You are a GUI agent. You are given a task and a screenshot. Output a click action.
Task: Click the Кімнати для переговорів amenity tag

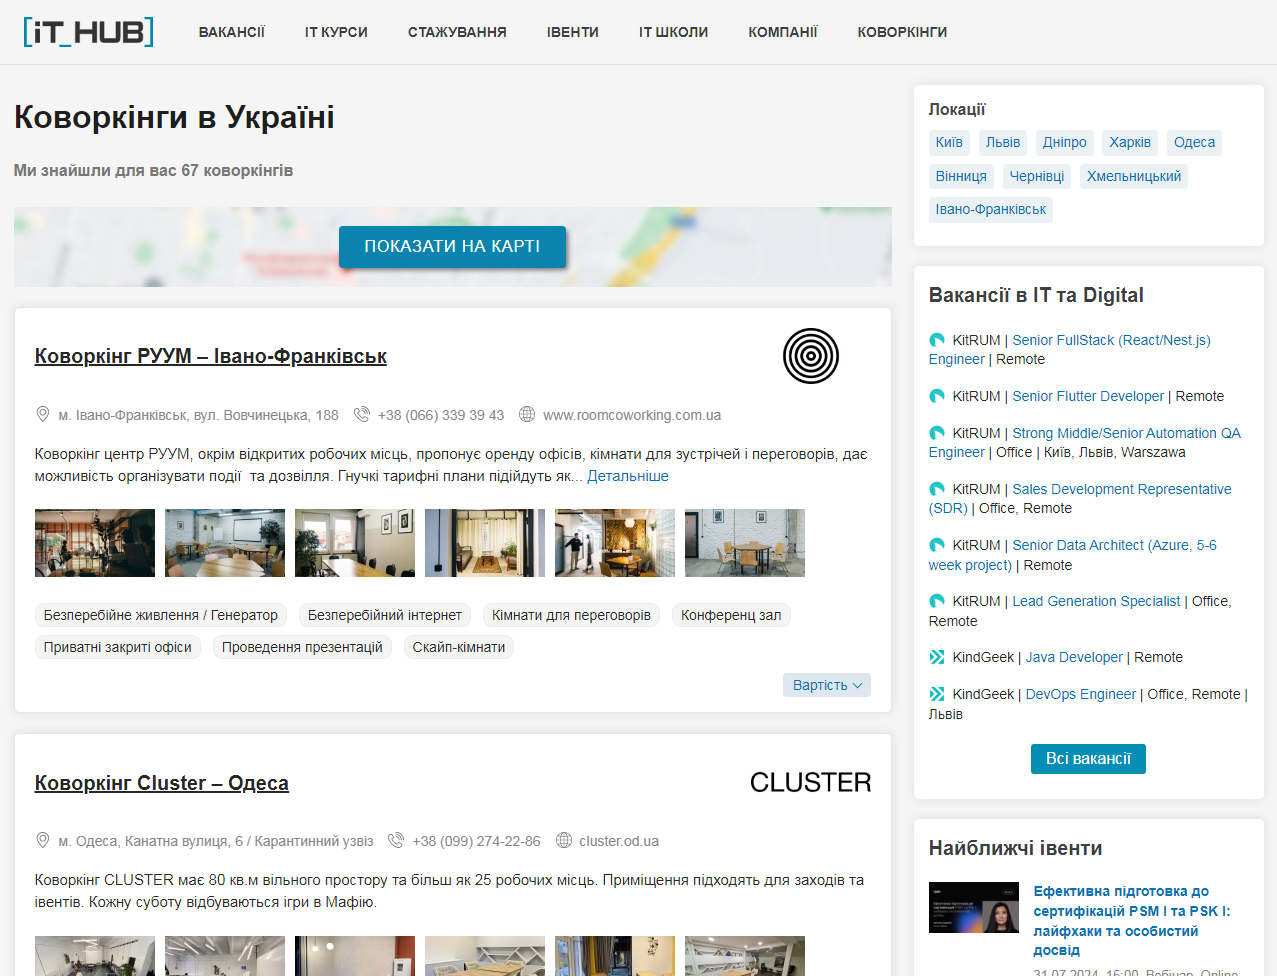click(x=571, y=615)
